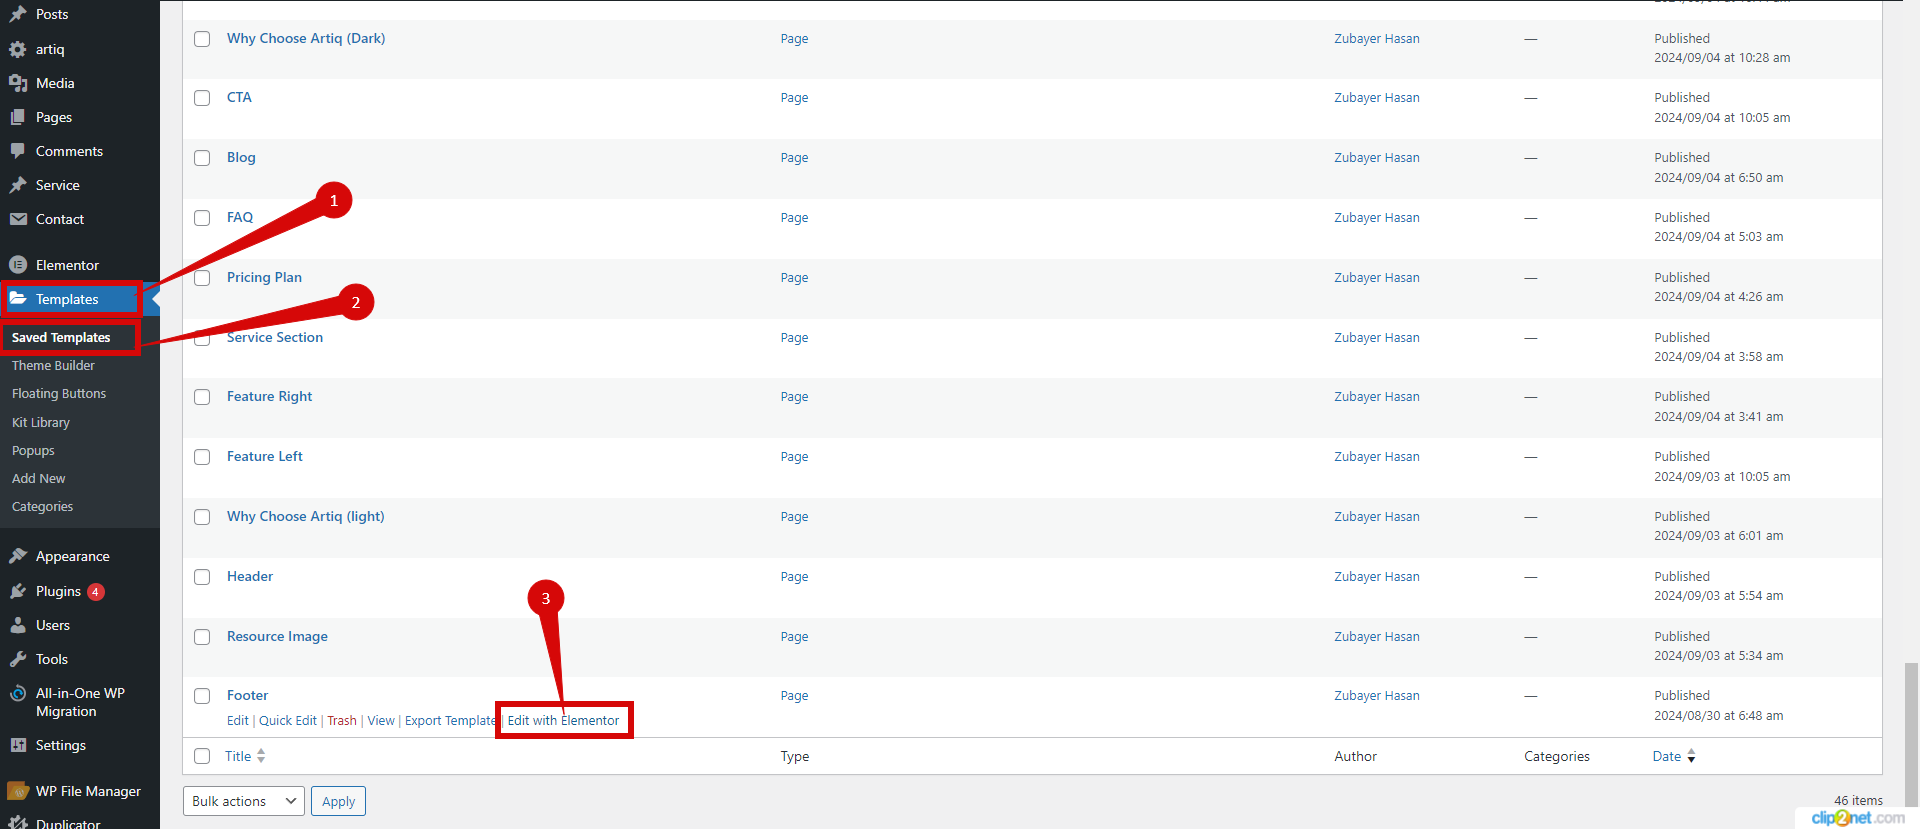Click the Media icon in sidebar
This screenshot has height=829, width=1920.
[18, 83]
